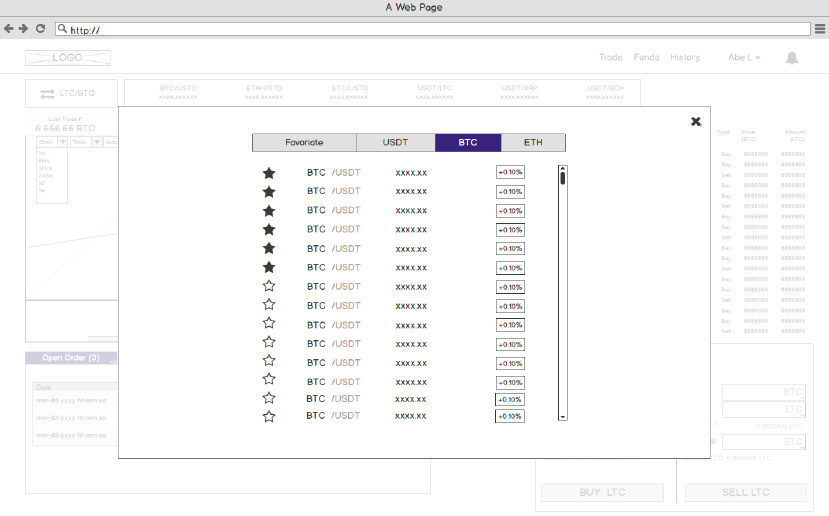This screenshot has width=829, height=516.
Task: Click the LOGO placeholder in the header
Action: (68, 58)
